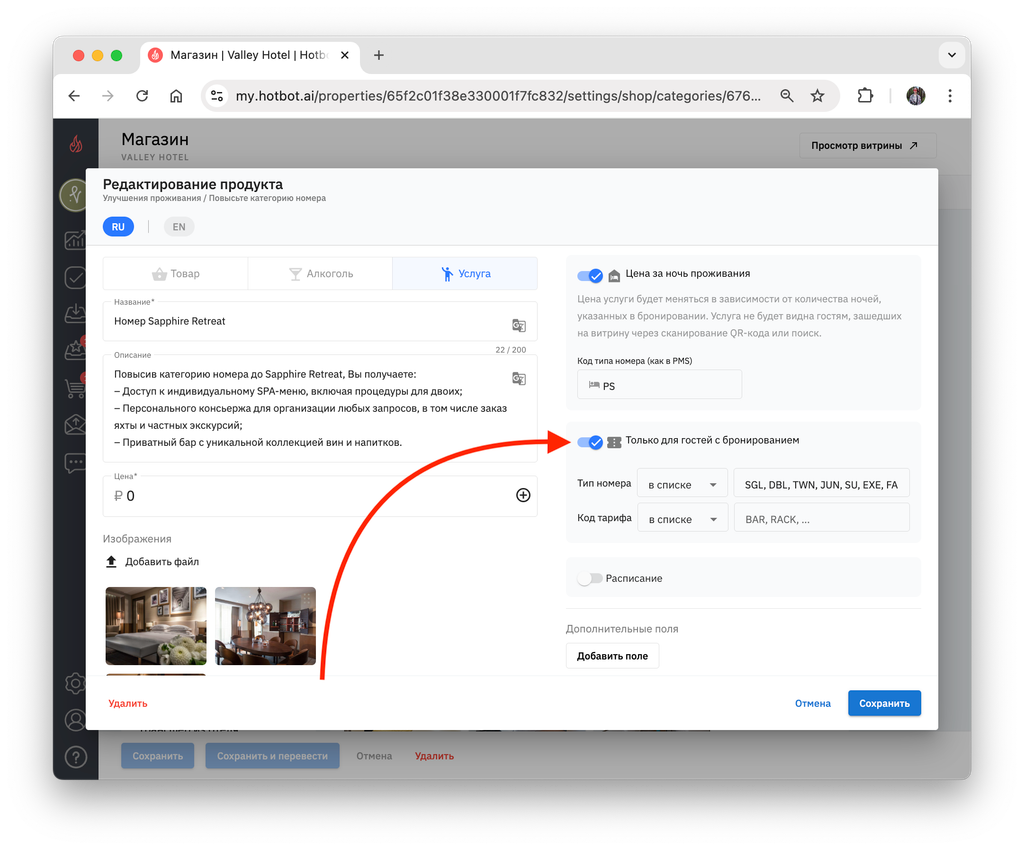Click Отмена in the product dialog

pos(812,703)
